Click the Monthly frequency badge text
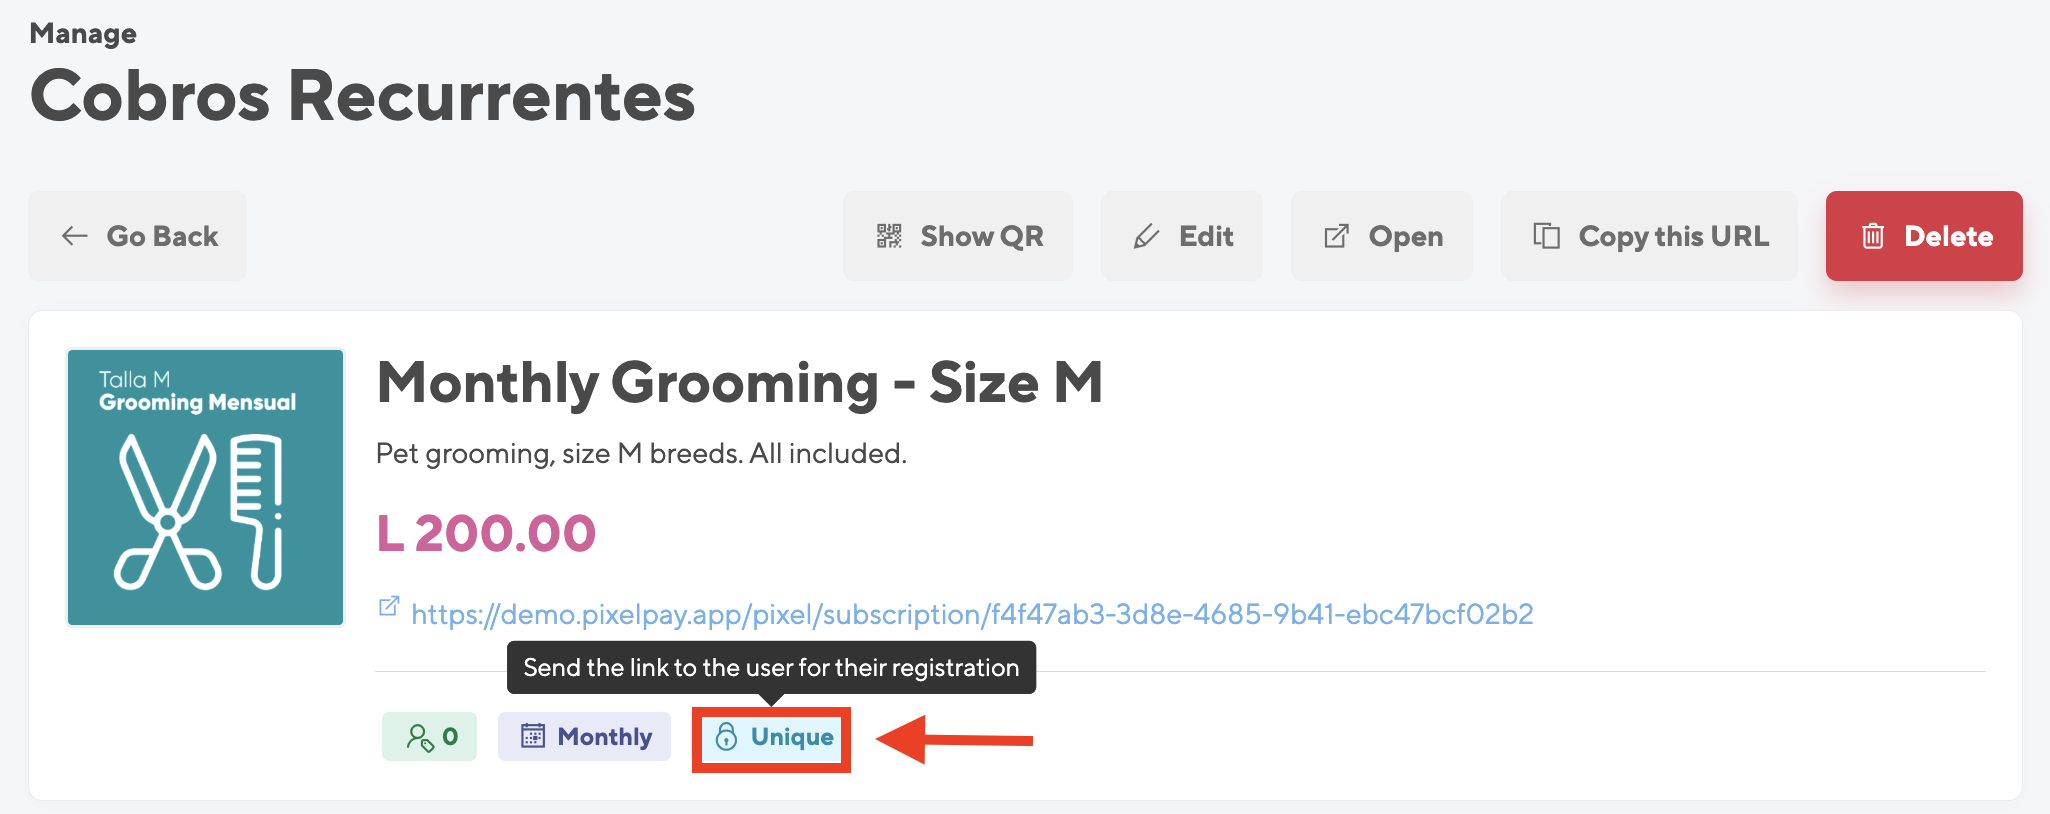 coord(605,737)
